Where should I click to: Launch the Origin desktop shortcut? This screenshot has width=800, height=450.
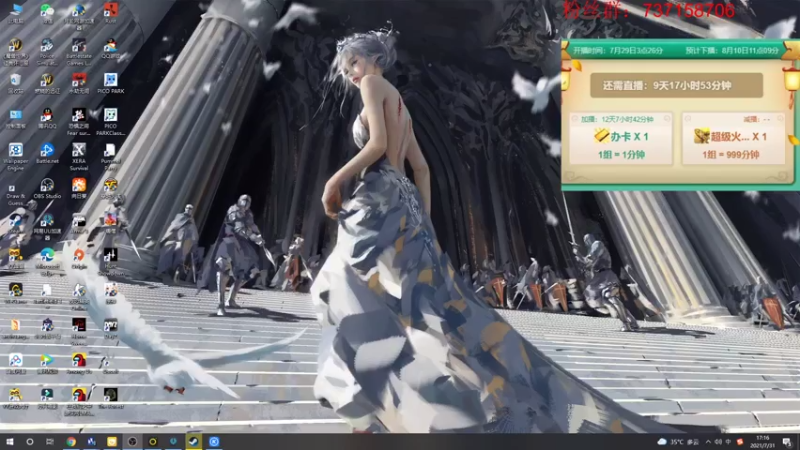[79, 258]
